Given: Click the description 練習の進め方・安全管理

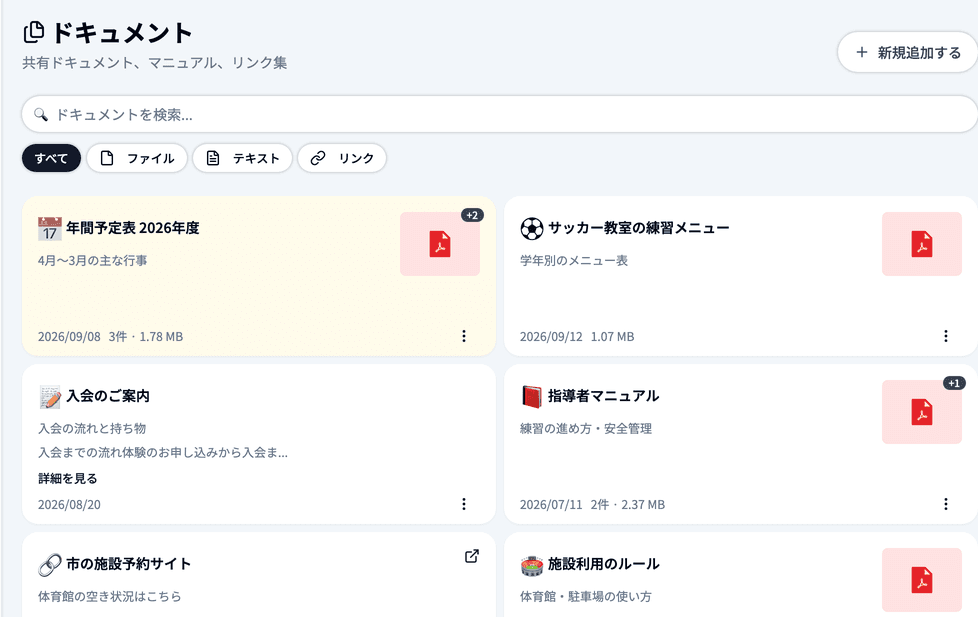Looking at the screenshot, I should pos(586,429).
